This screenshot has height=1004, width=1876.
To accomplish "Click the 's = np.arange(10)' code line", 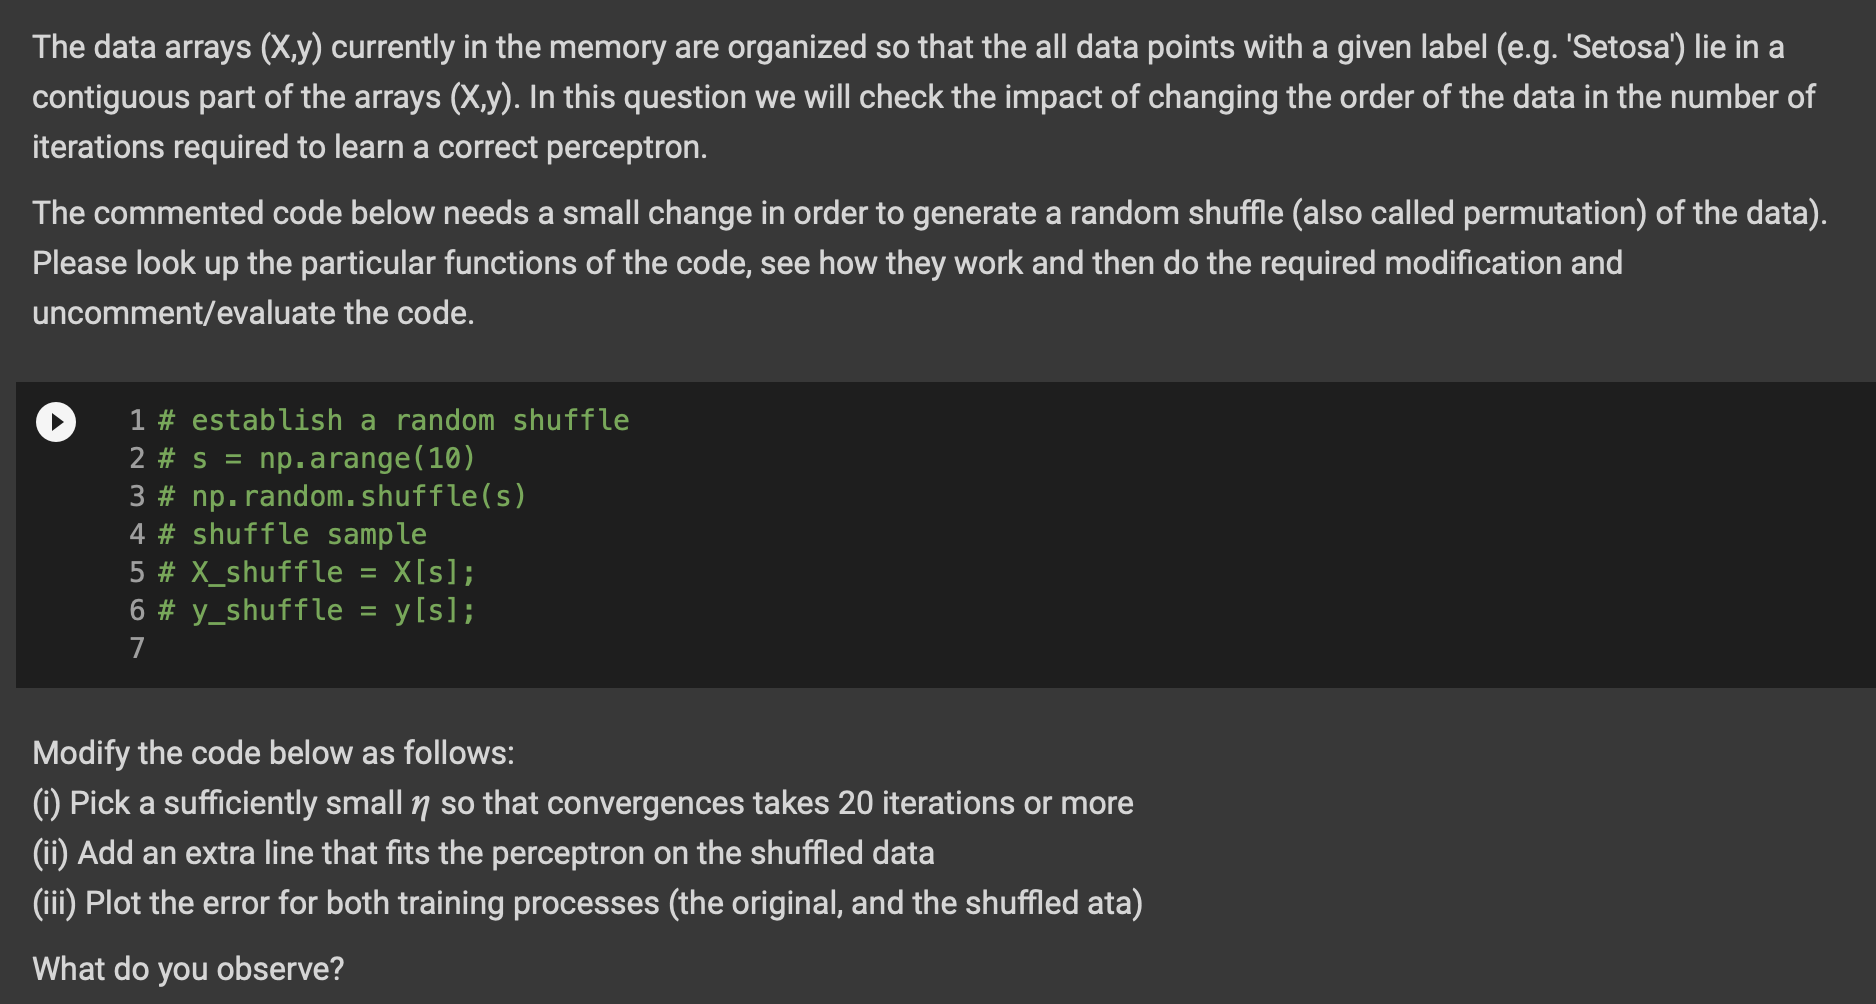I will click(317, 458).
